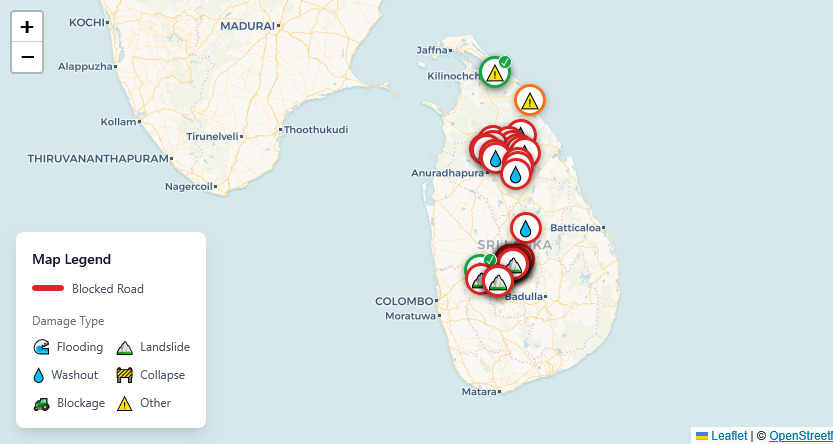Click the green-ringed warning marker near Kilinochchi
Viewport: 833px width, 444px height.
(x=494, y=73)
